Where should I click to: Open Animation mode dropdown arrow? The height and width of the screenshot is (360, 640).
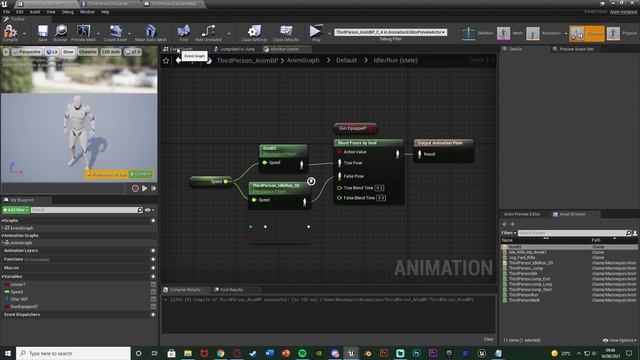pos(566,33)
